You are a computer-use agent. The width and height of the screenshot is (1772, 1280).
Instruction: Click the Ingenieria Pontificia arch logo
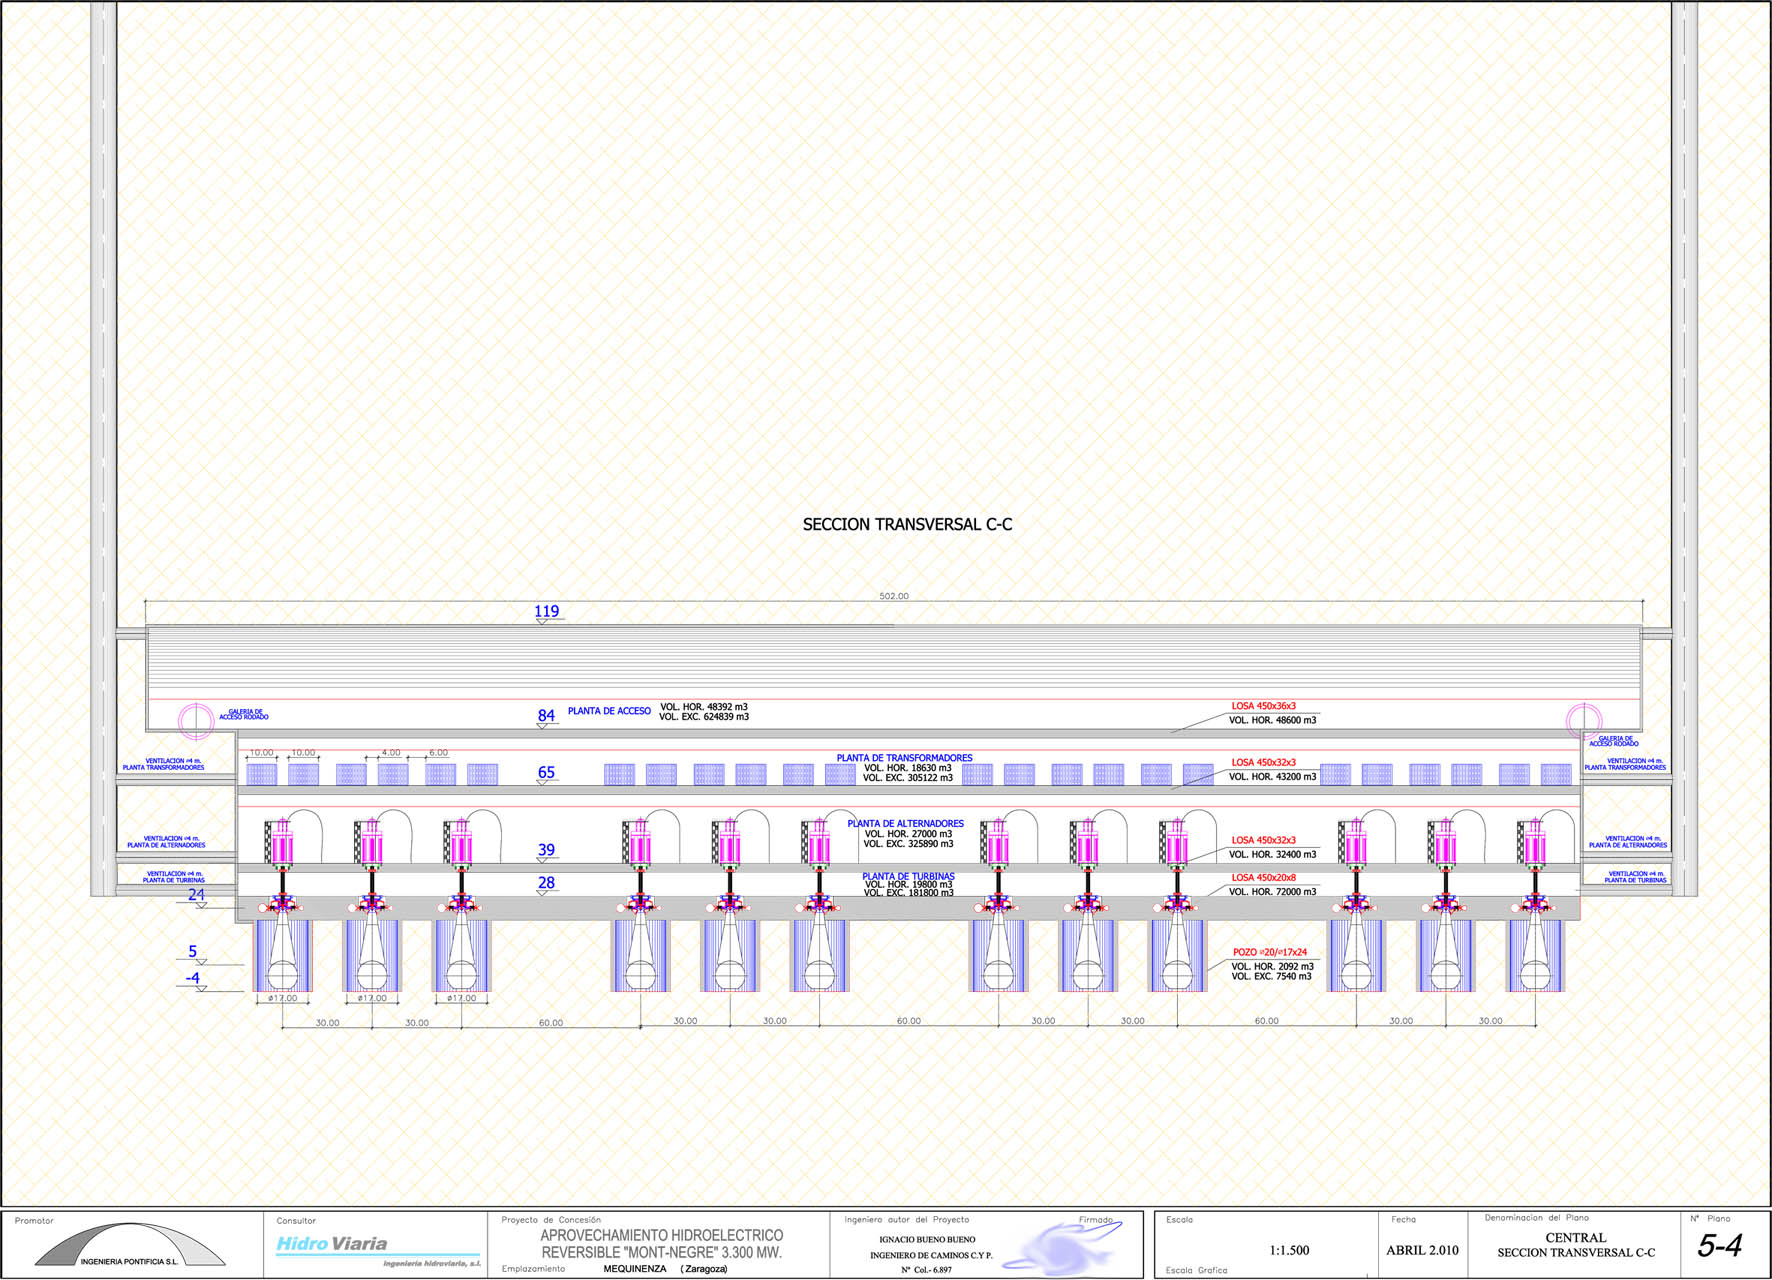(x=130, y=1245)
